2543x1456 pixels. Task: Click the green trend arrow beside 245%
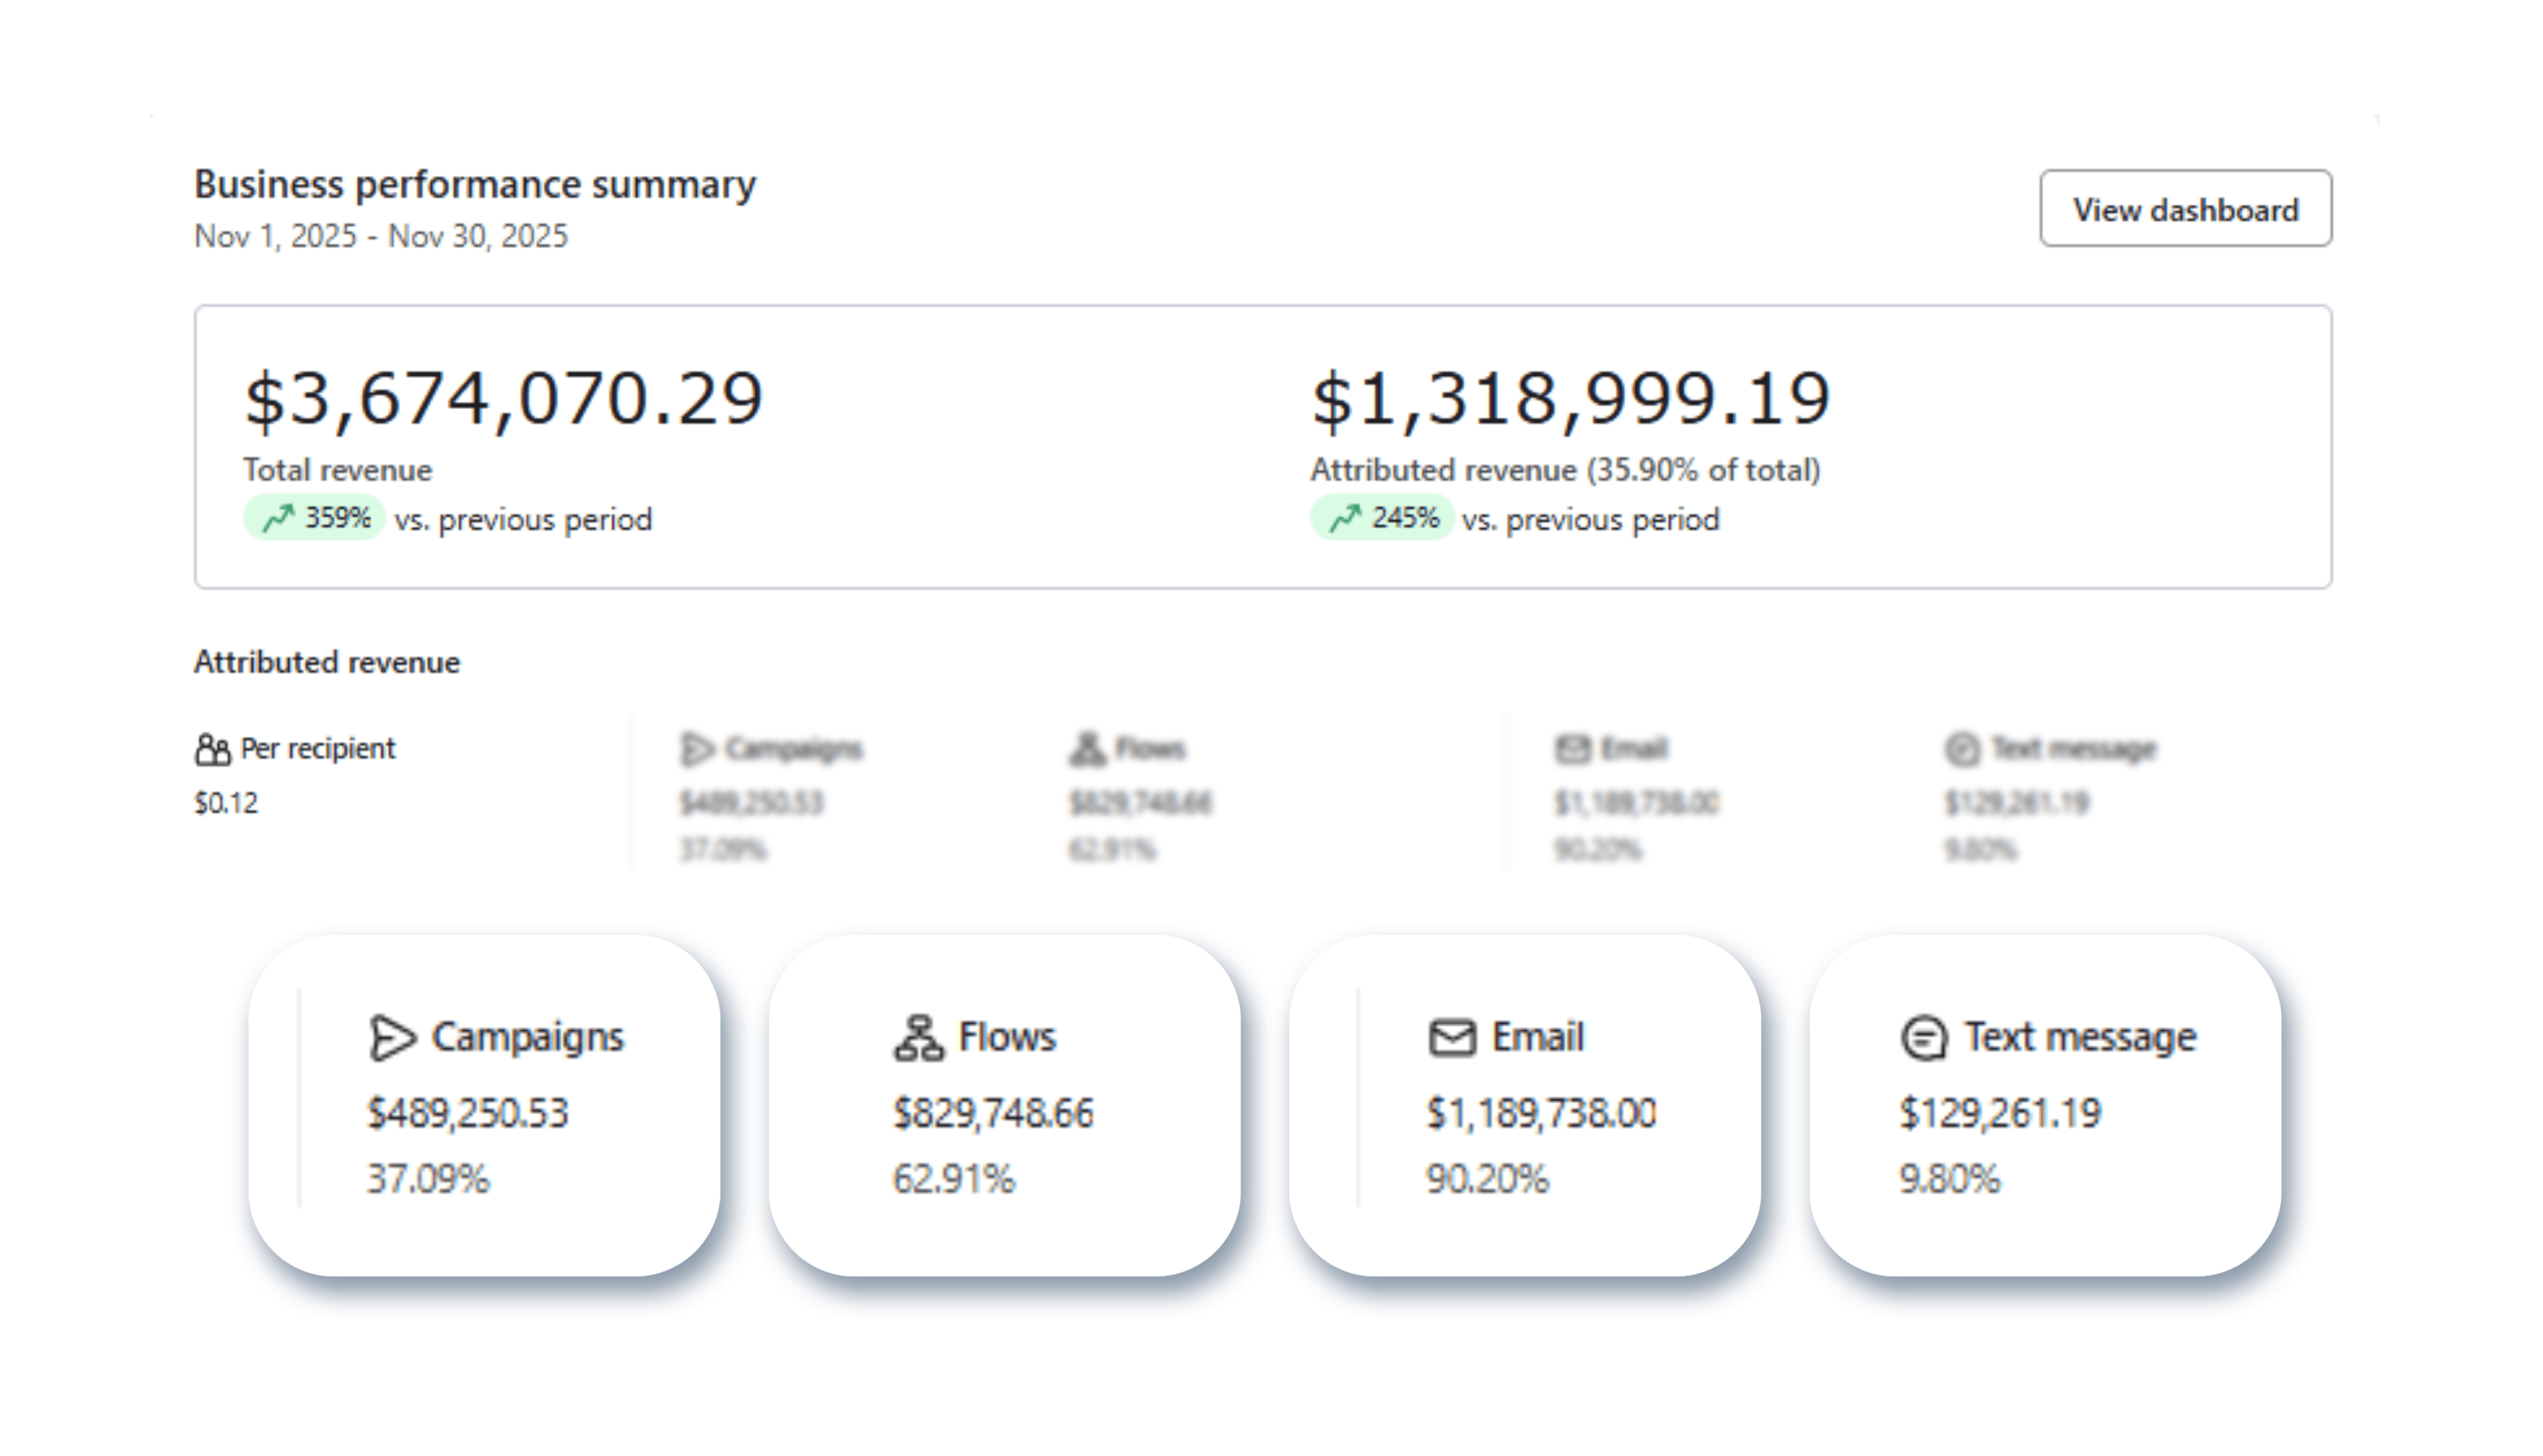[x=1345, y=518]
